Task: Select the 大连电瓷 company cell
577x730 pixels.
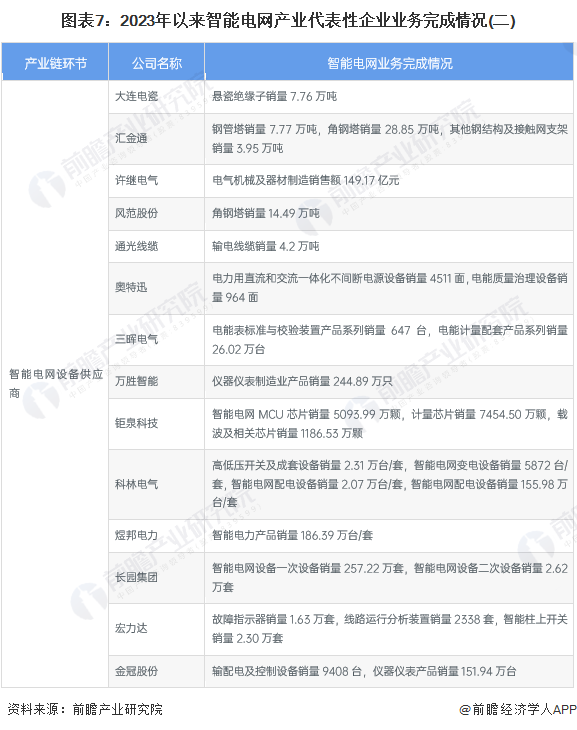Action: 156,97
